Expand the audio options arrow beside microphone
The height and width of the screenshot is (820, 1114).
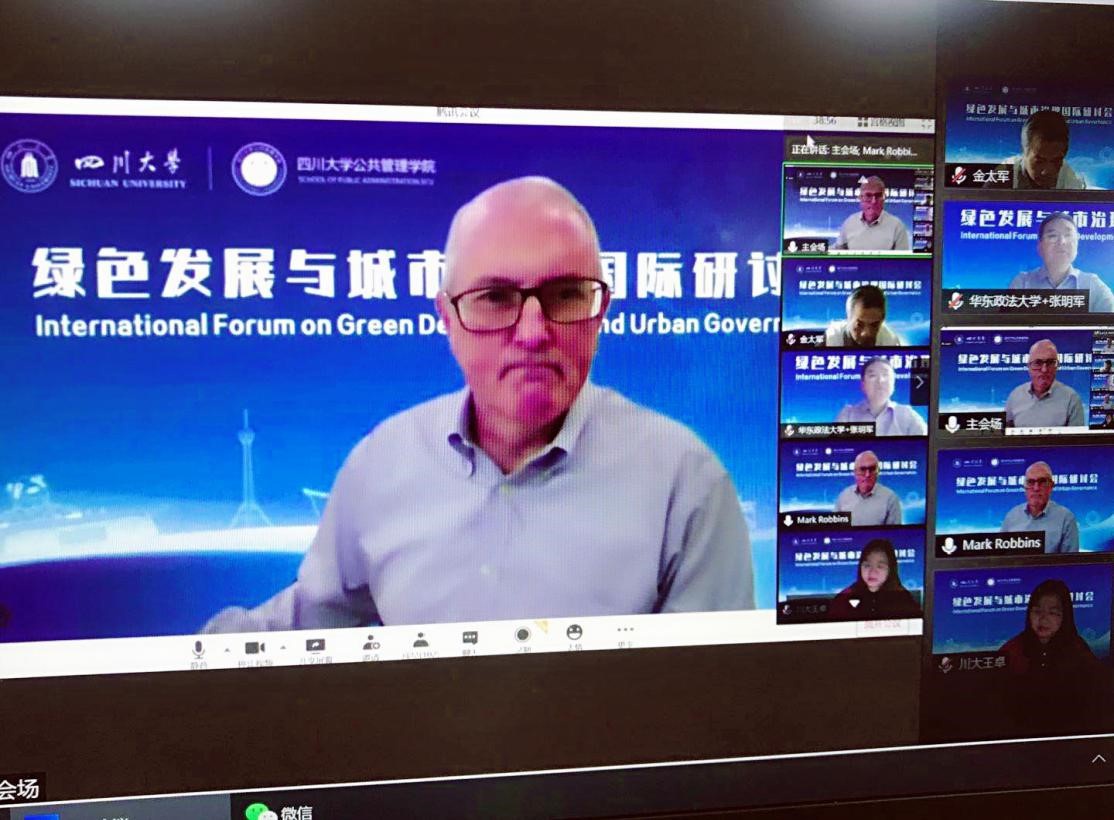226,649
